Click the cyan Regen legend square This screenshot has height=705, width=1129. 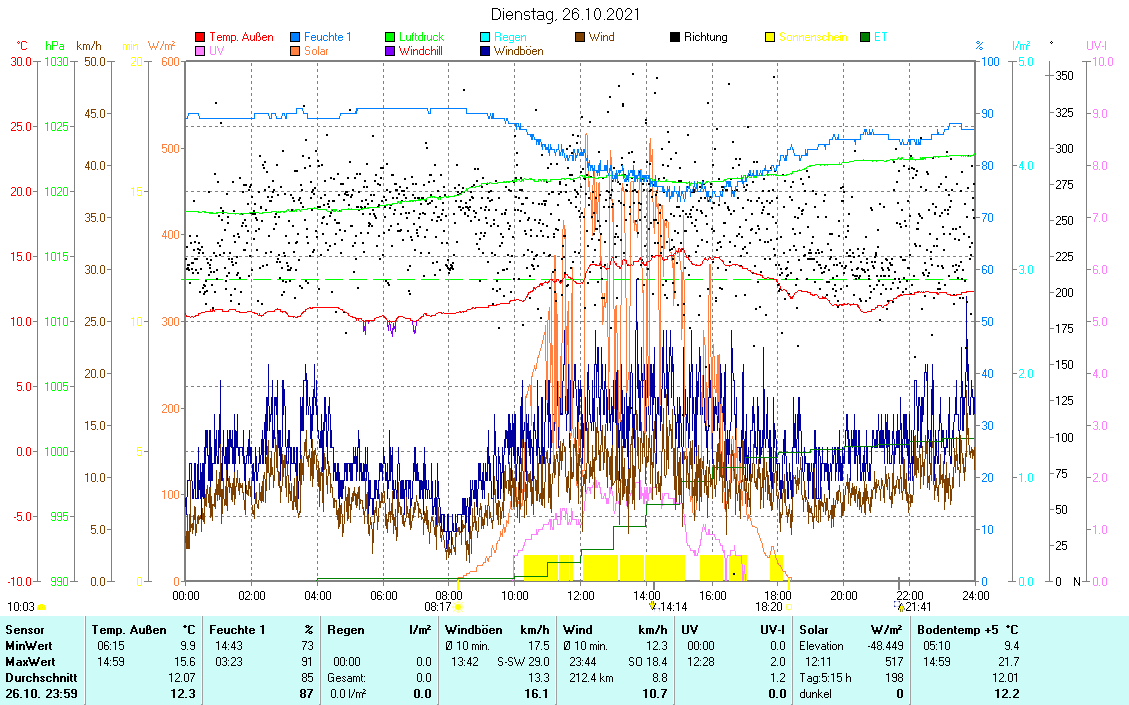(485, 37)
